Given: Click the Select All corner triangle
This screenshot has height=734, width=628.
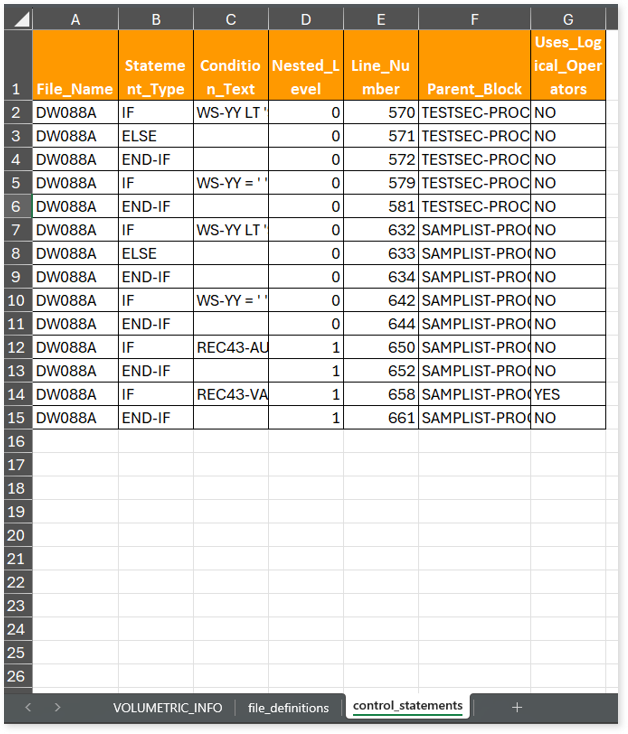Looking at the screenshot, I should (18, 19).
